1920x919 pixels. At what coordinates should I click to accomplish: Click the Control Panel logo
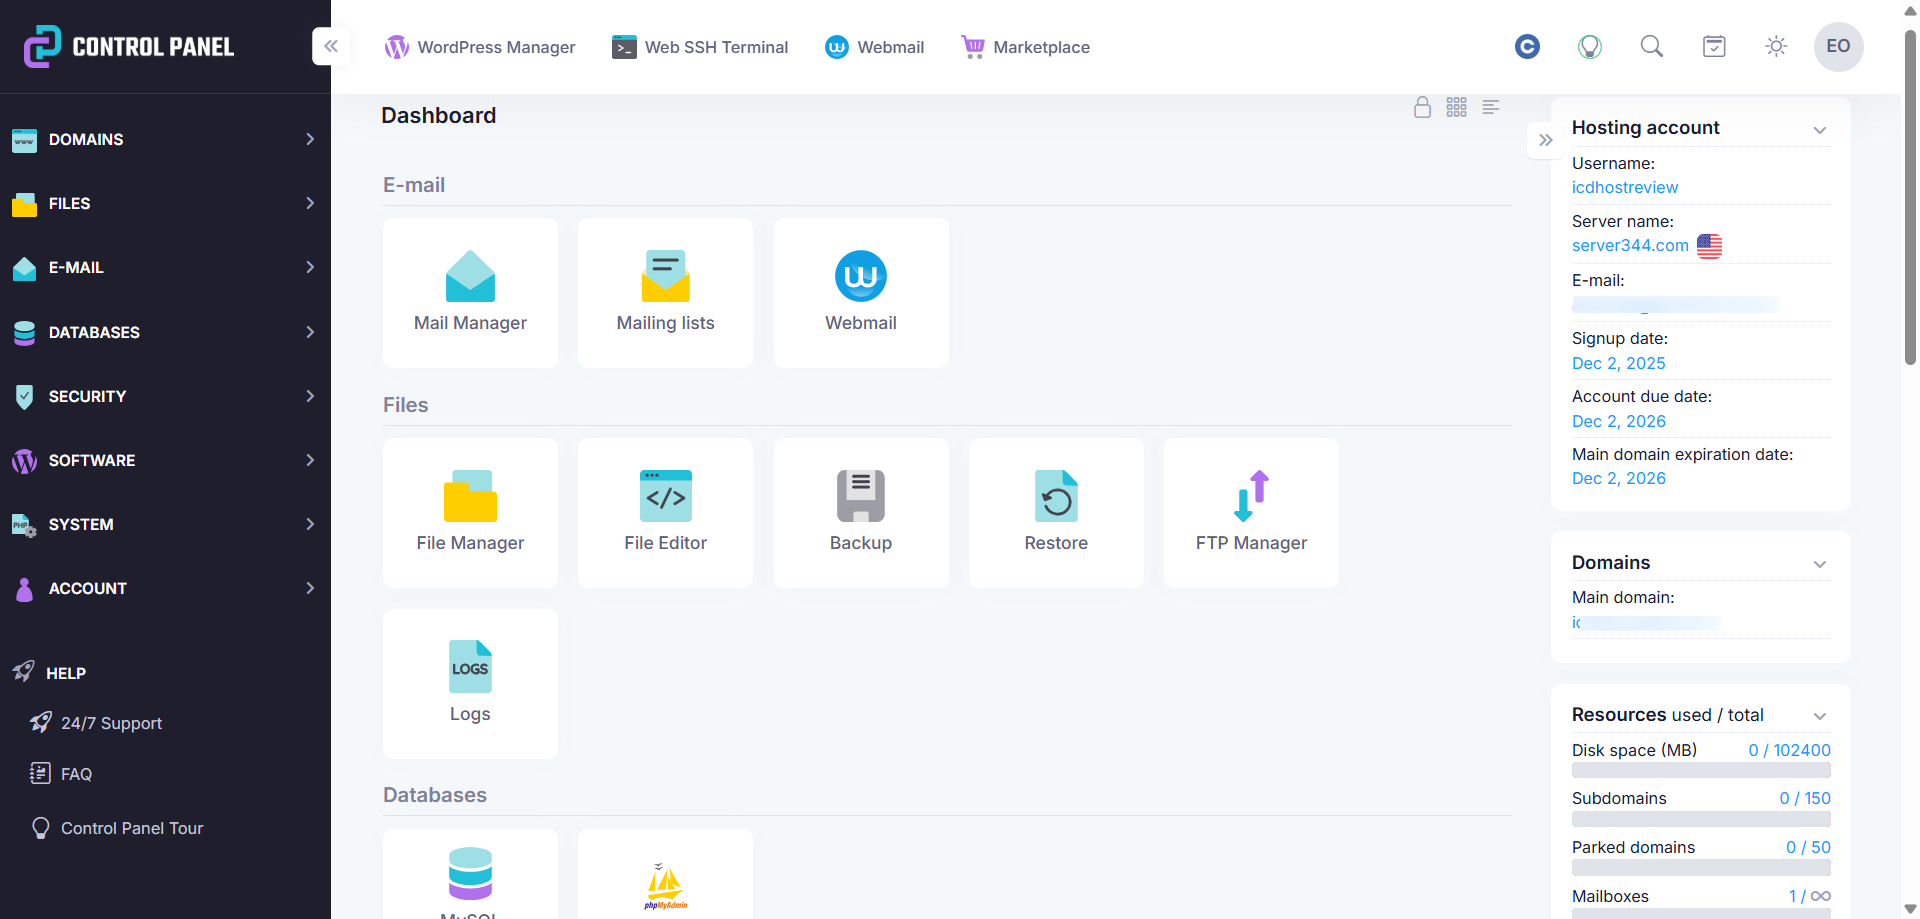[129, 46]
